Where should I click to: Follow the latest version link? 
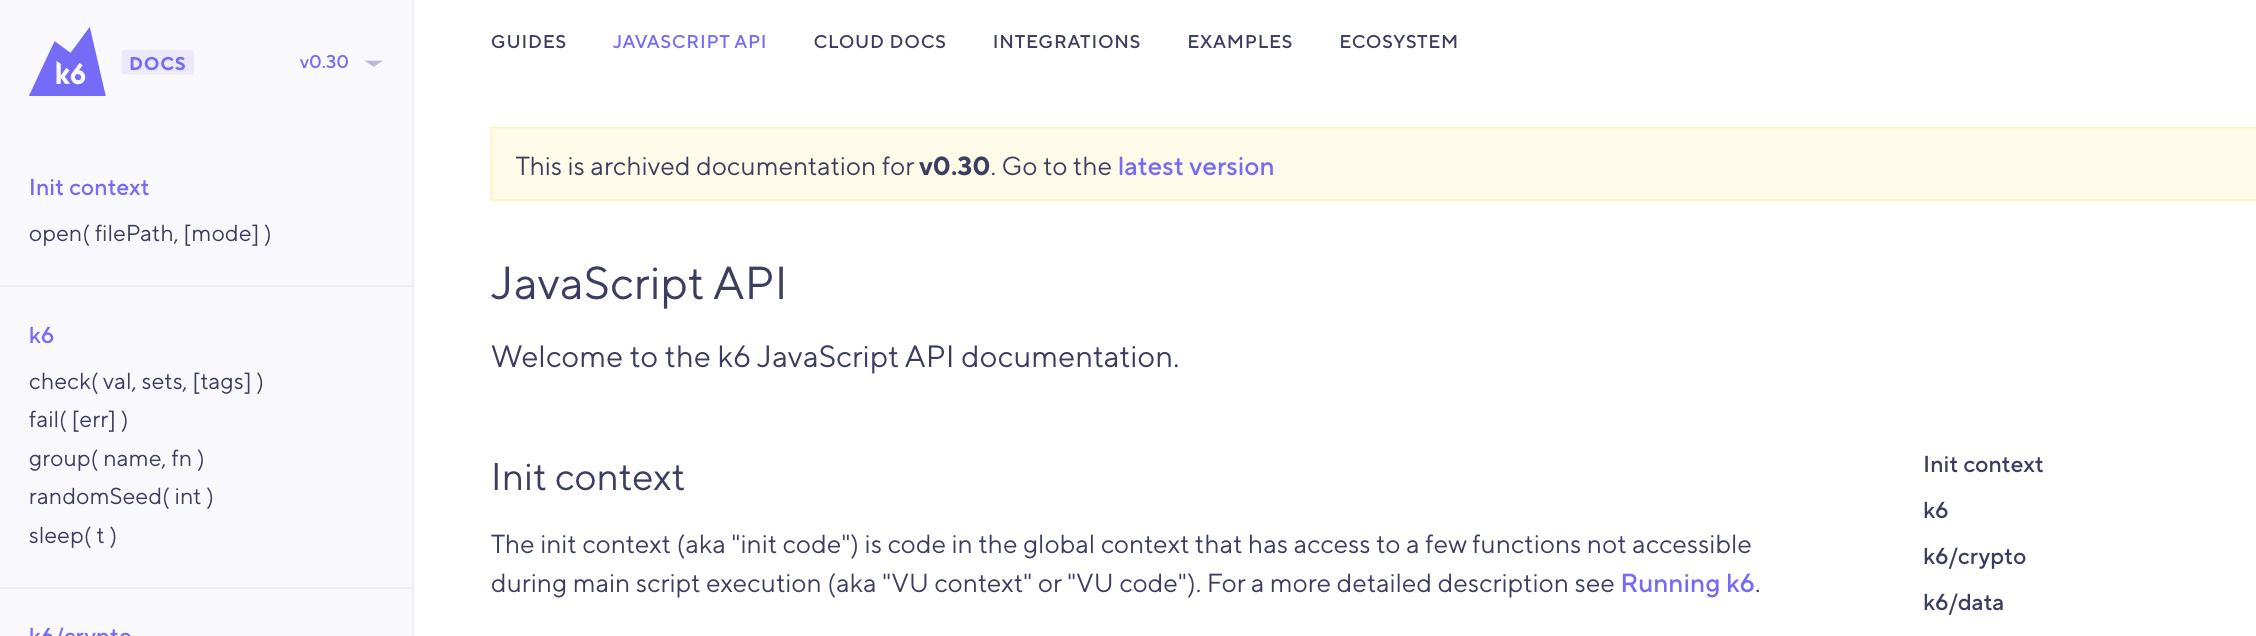(1196, 166)
